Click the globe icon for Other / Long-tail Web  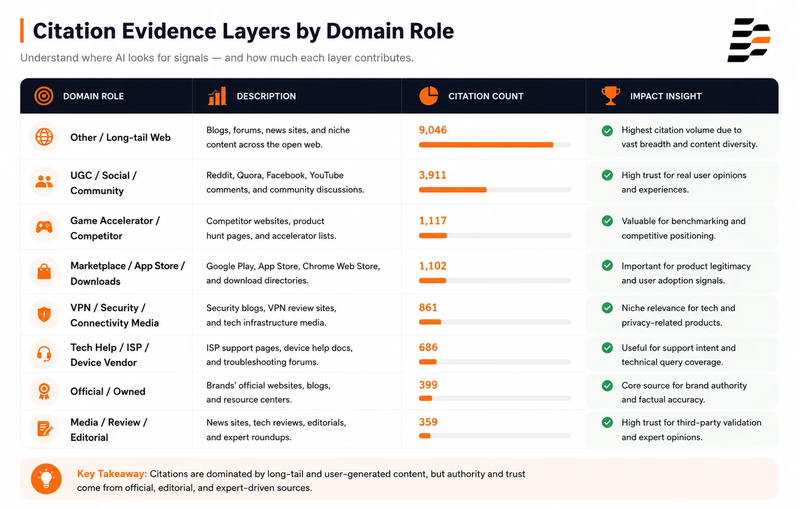coord(44,137)
